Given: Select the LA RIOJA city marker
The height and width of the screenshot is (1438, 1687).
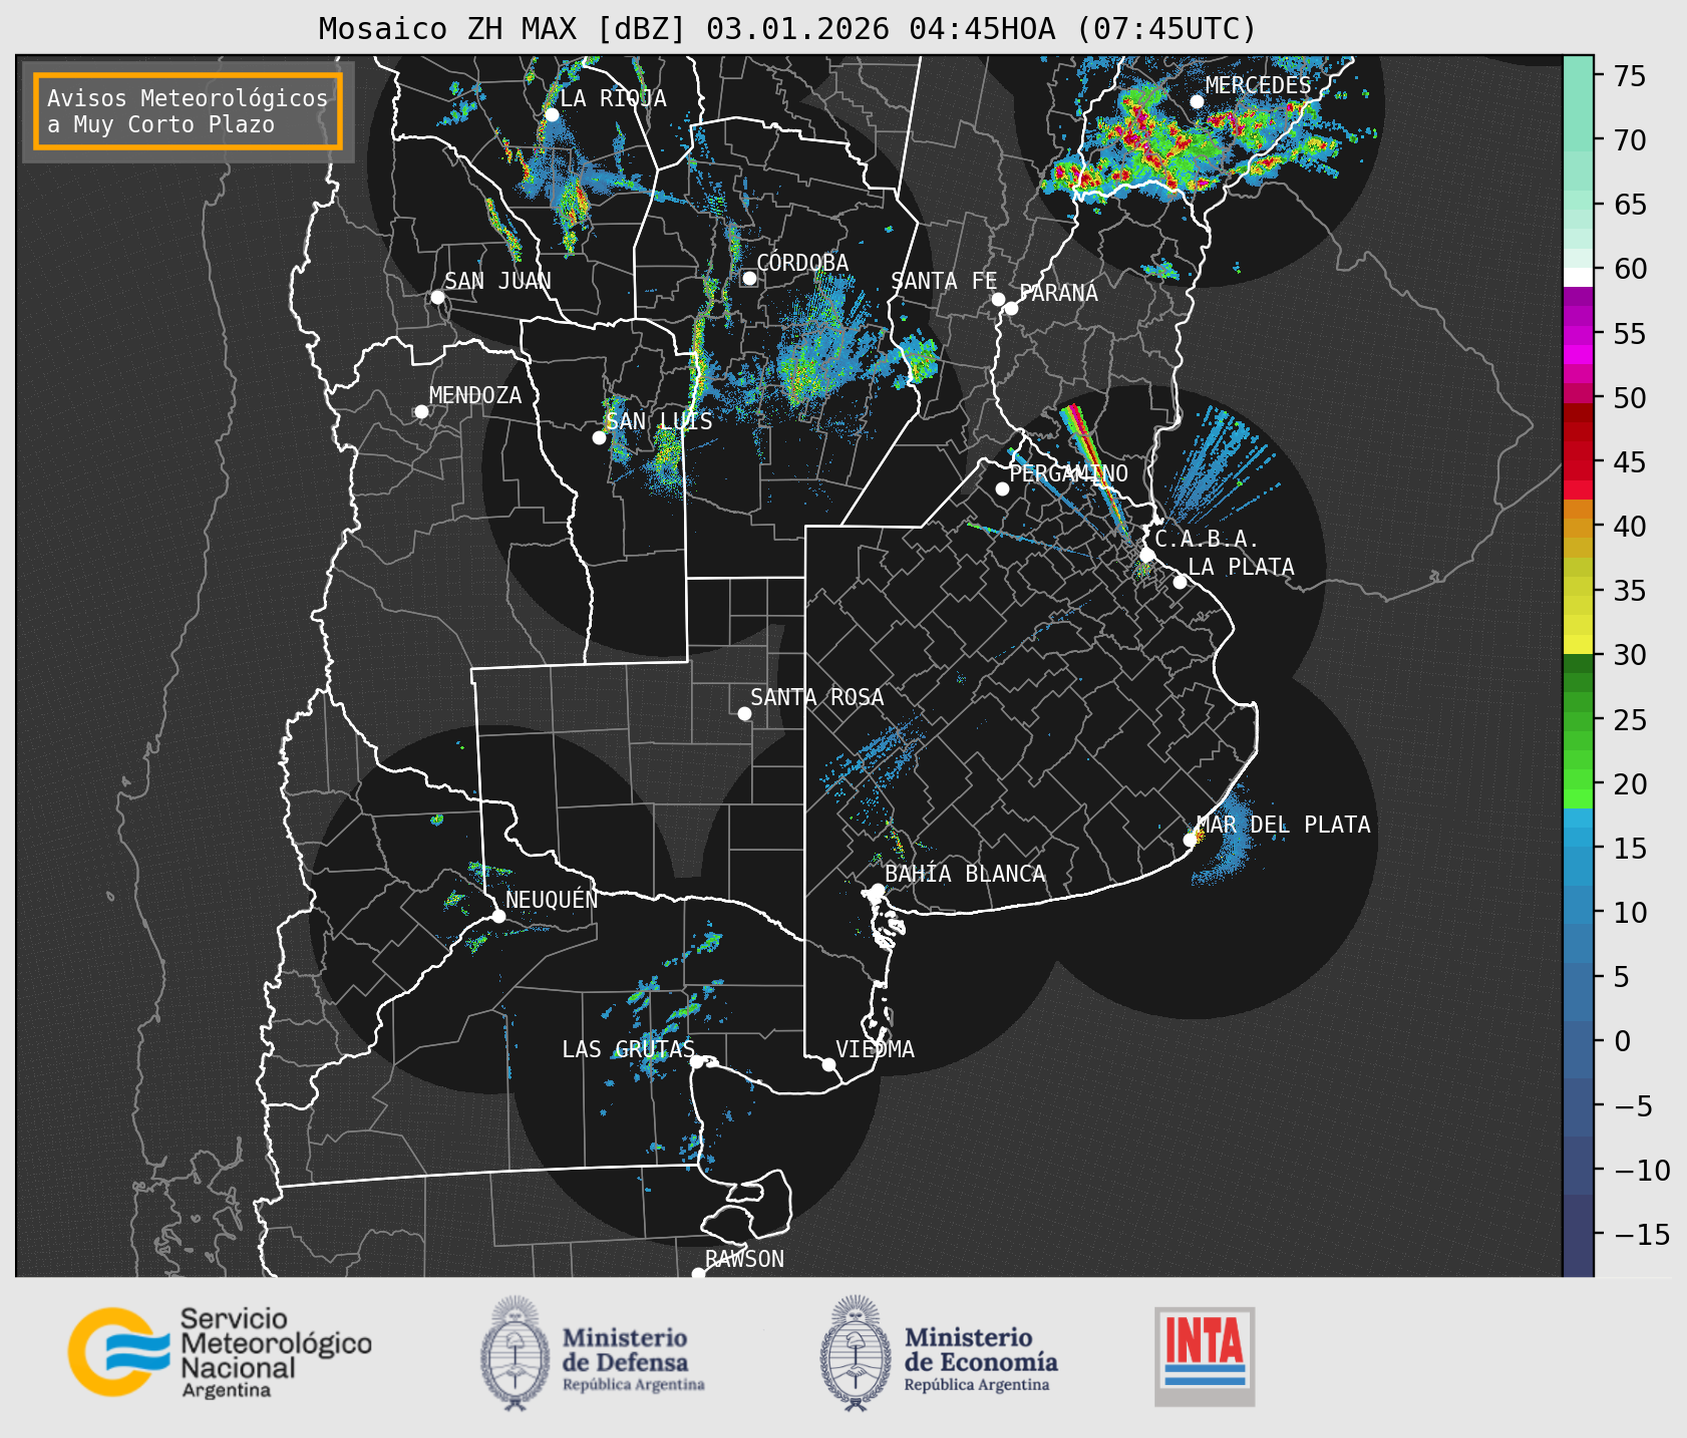Looking at the screenshot, I should [x=552, y=115].
